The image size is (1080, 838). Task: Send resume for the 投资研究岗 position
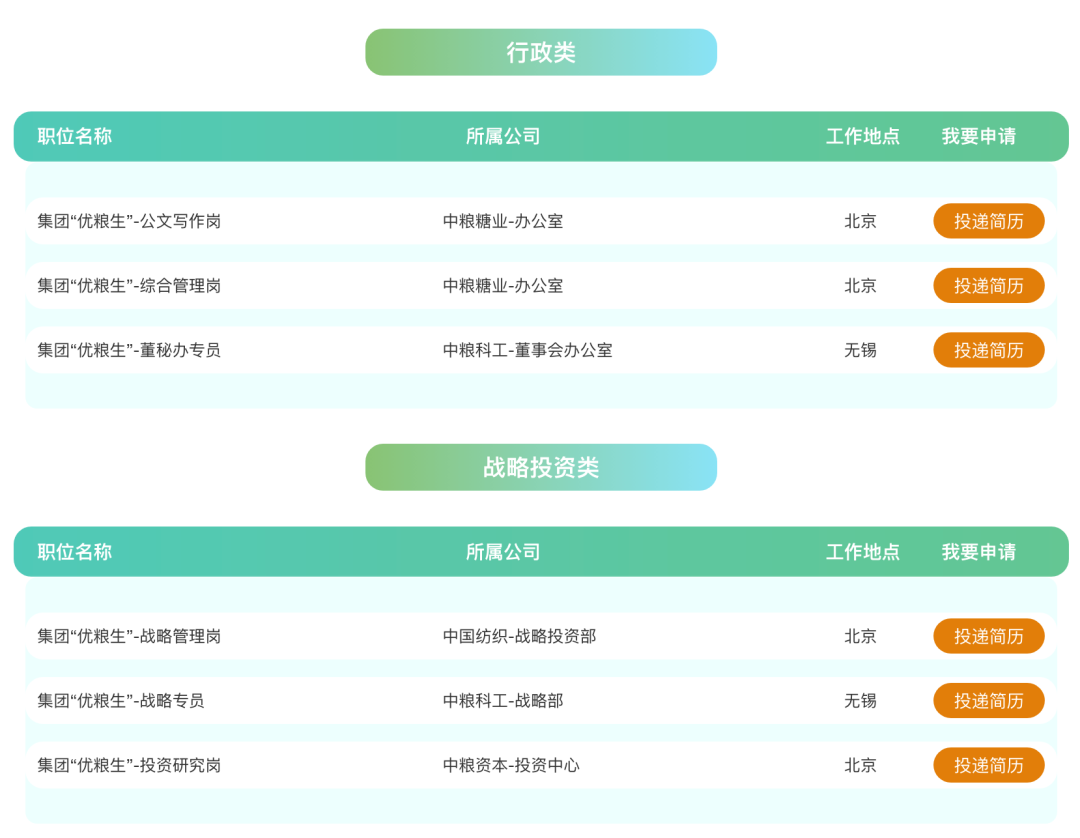coord(988,765)
